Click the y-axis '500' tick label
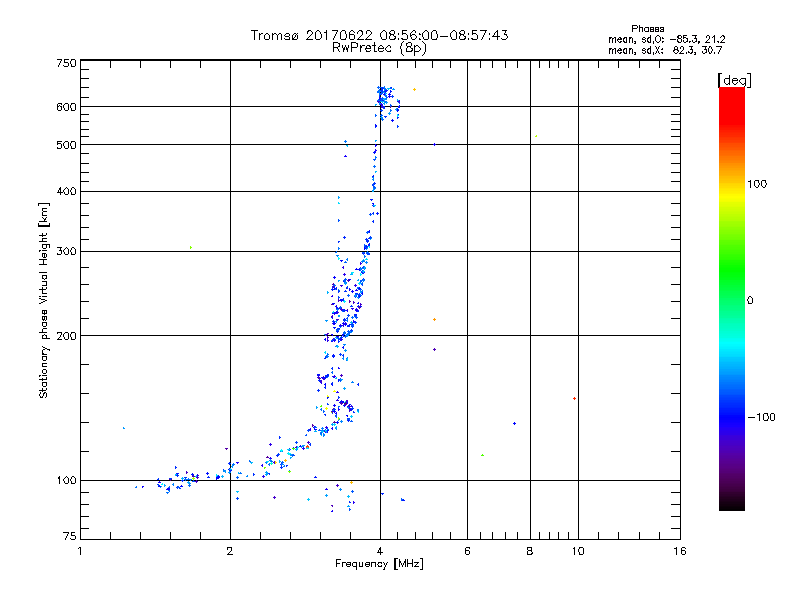 [66, 145]
